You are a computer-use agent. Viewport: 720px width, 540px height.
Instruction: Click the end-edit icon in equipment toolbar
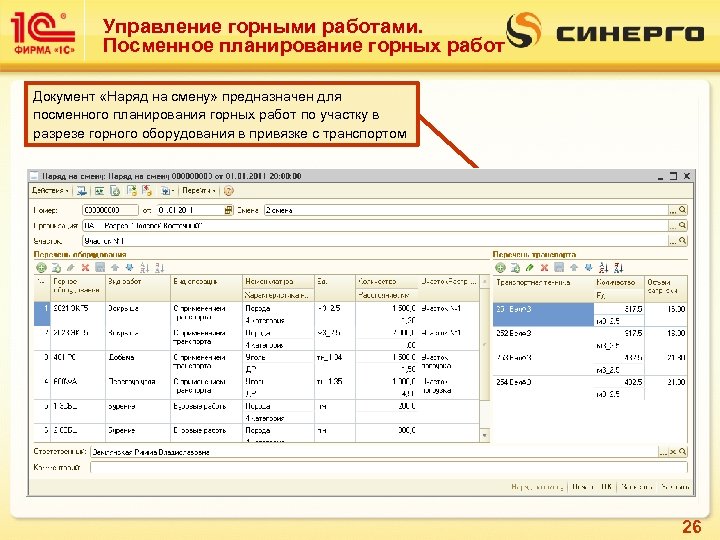pyautogui.click(x=100, y=268)
